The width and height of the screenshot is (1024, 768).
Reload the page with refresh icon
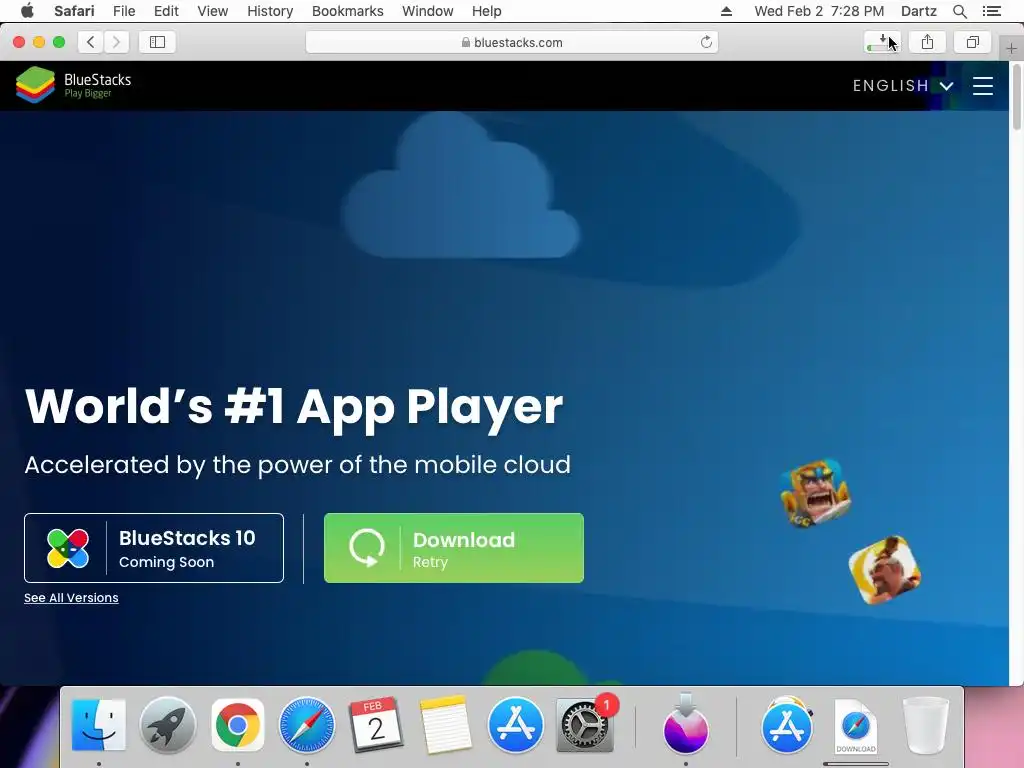(x=706, y=42)
